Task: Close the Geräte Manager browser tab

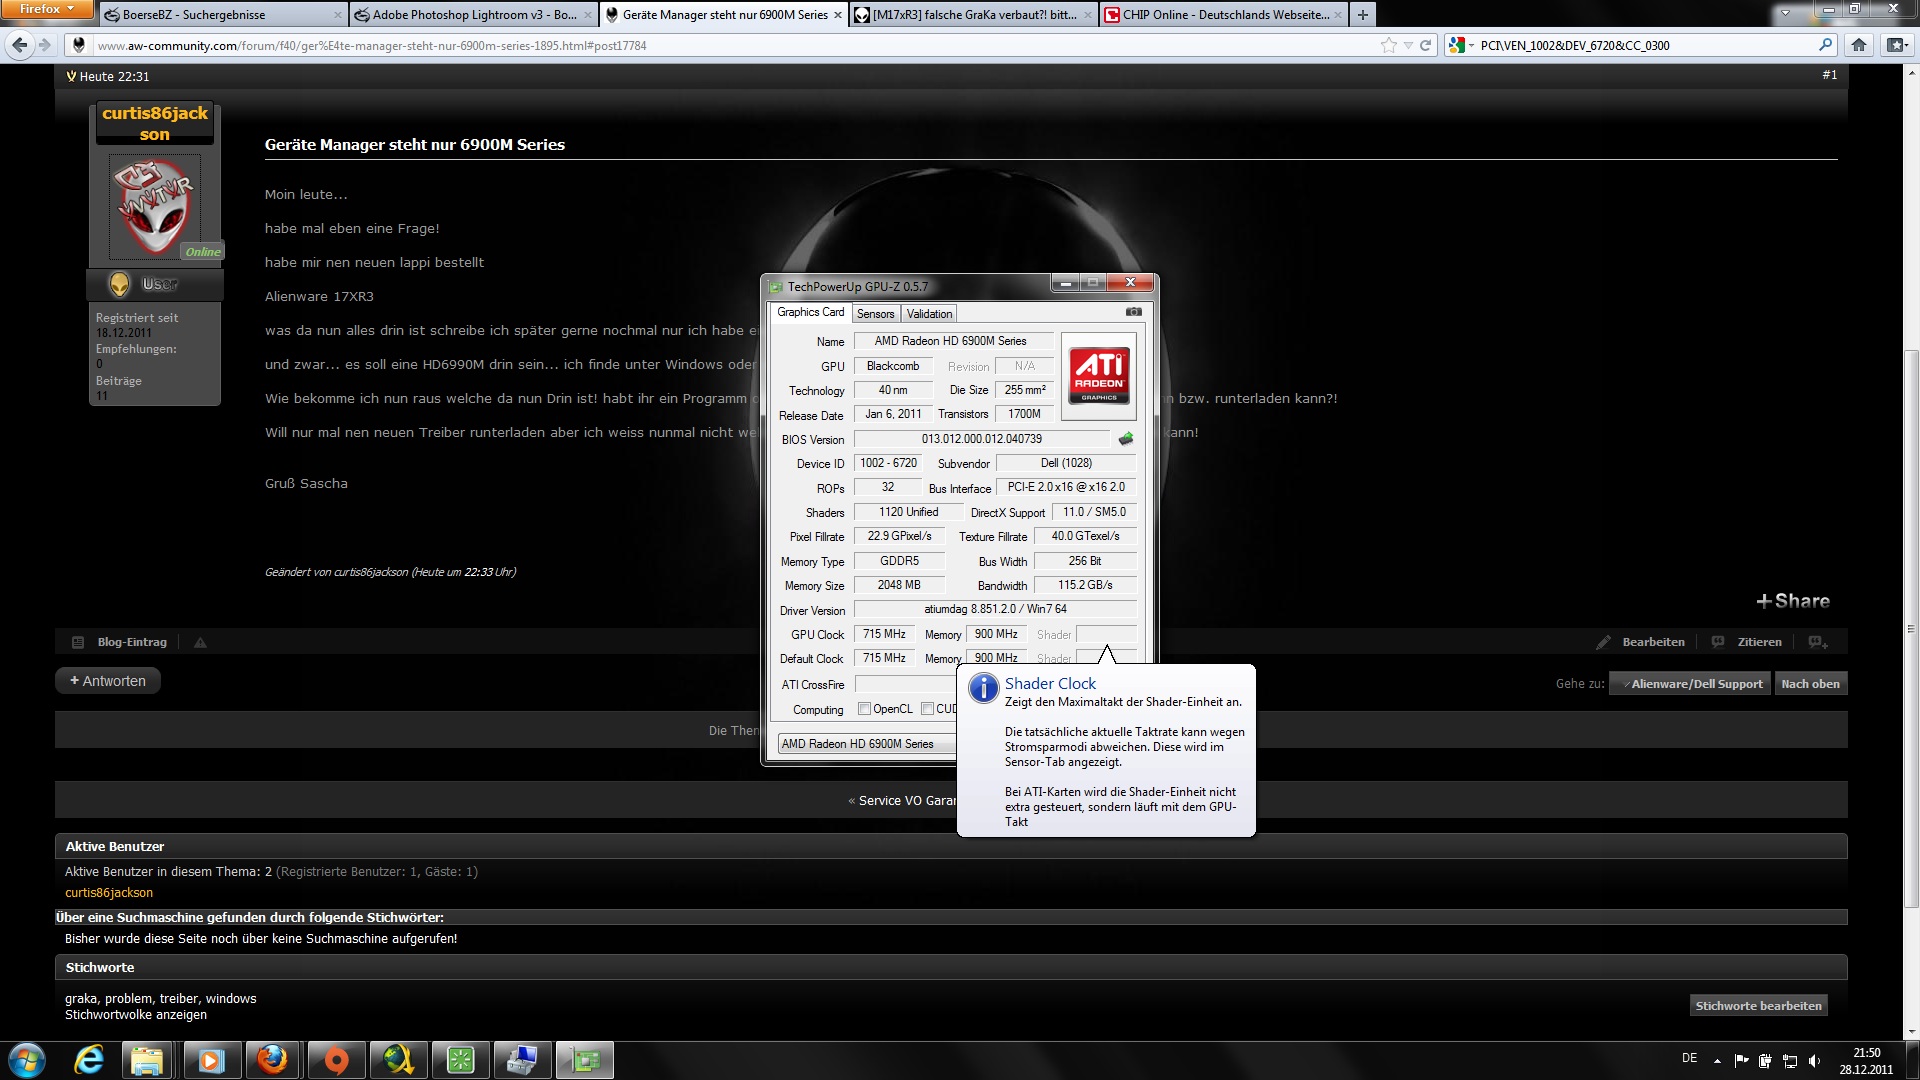Action: 838,15
